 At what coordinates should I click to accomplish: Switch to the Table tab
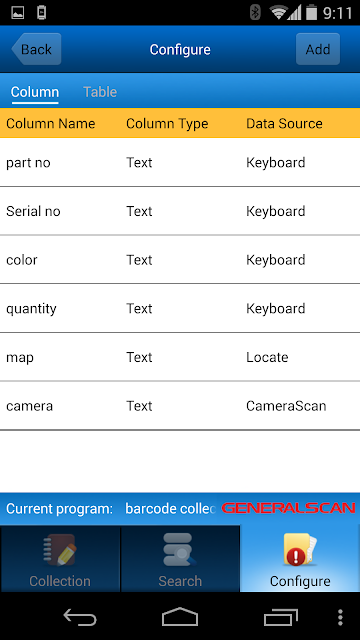(x=100, y=92)
